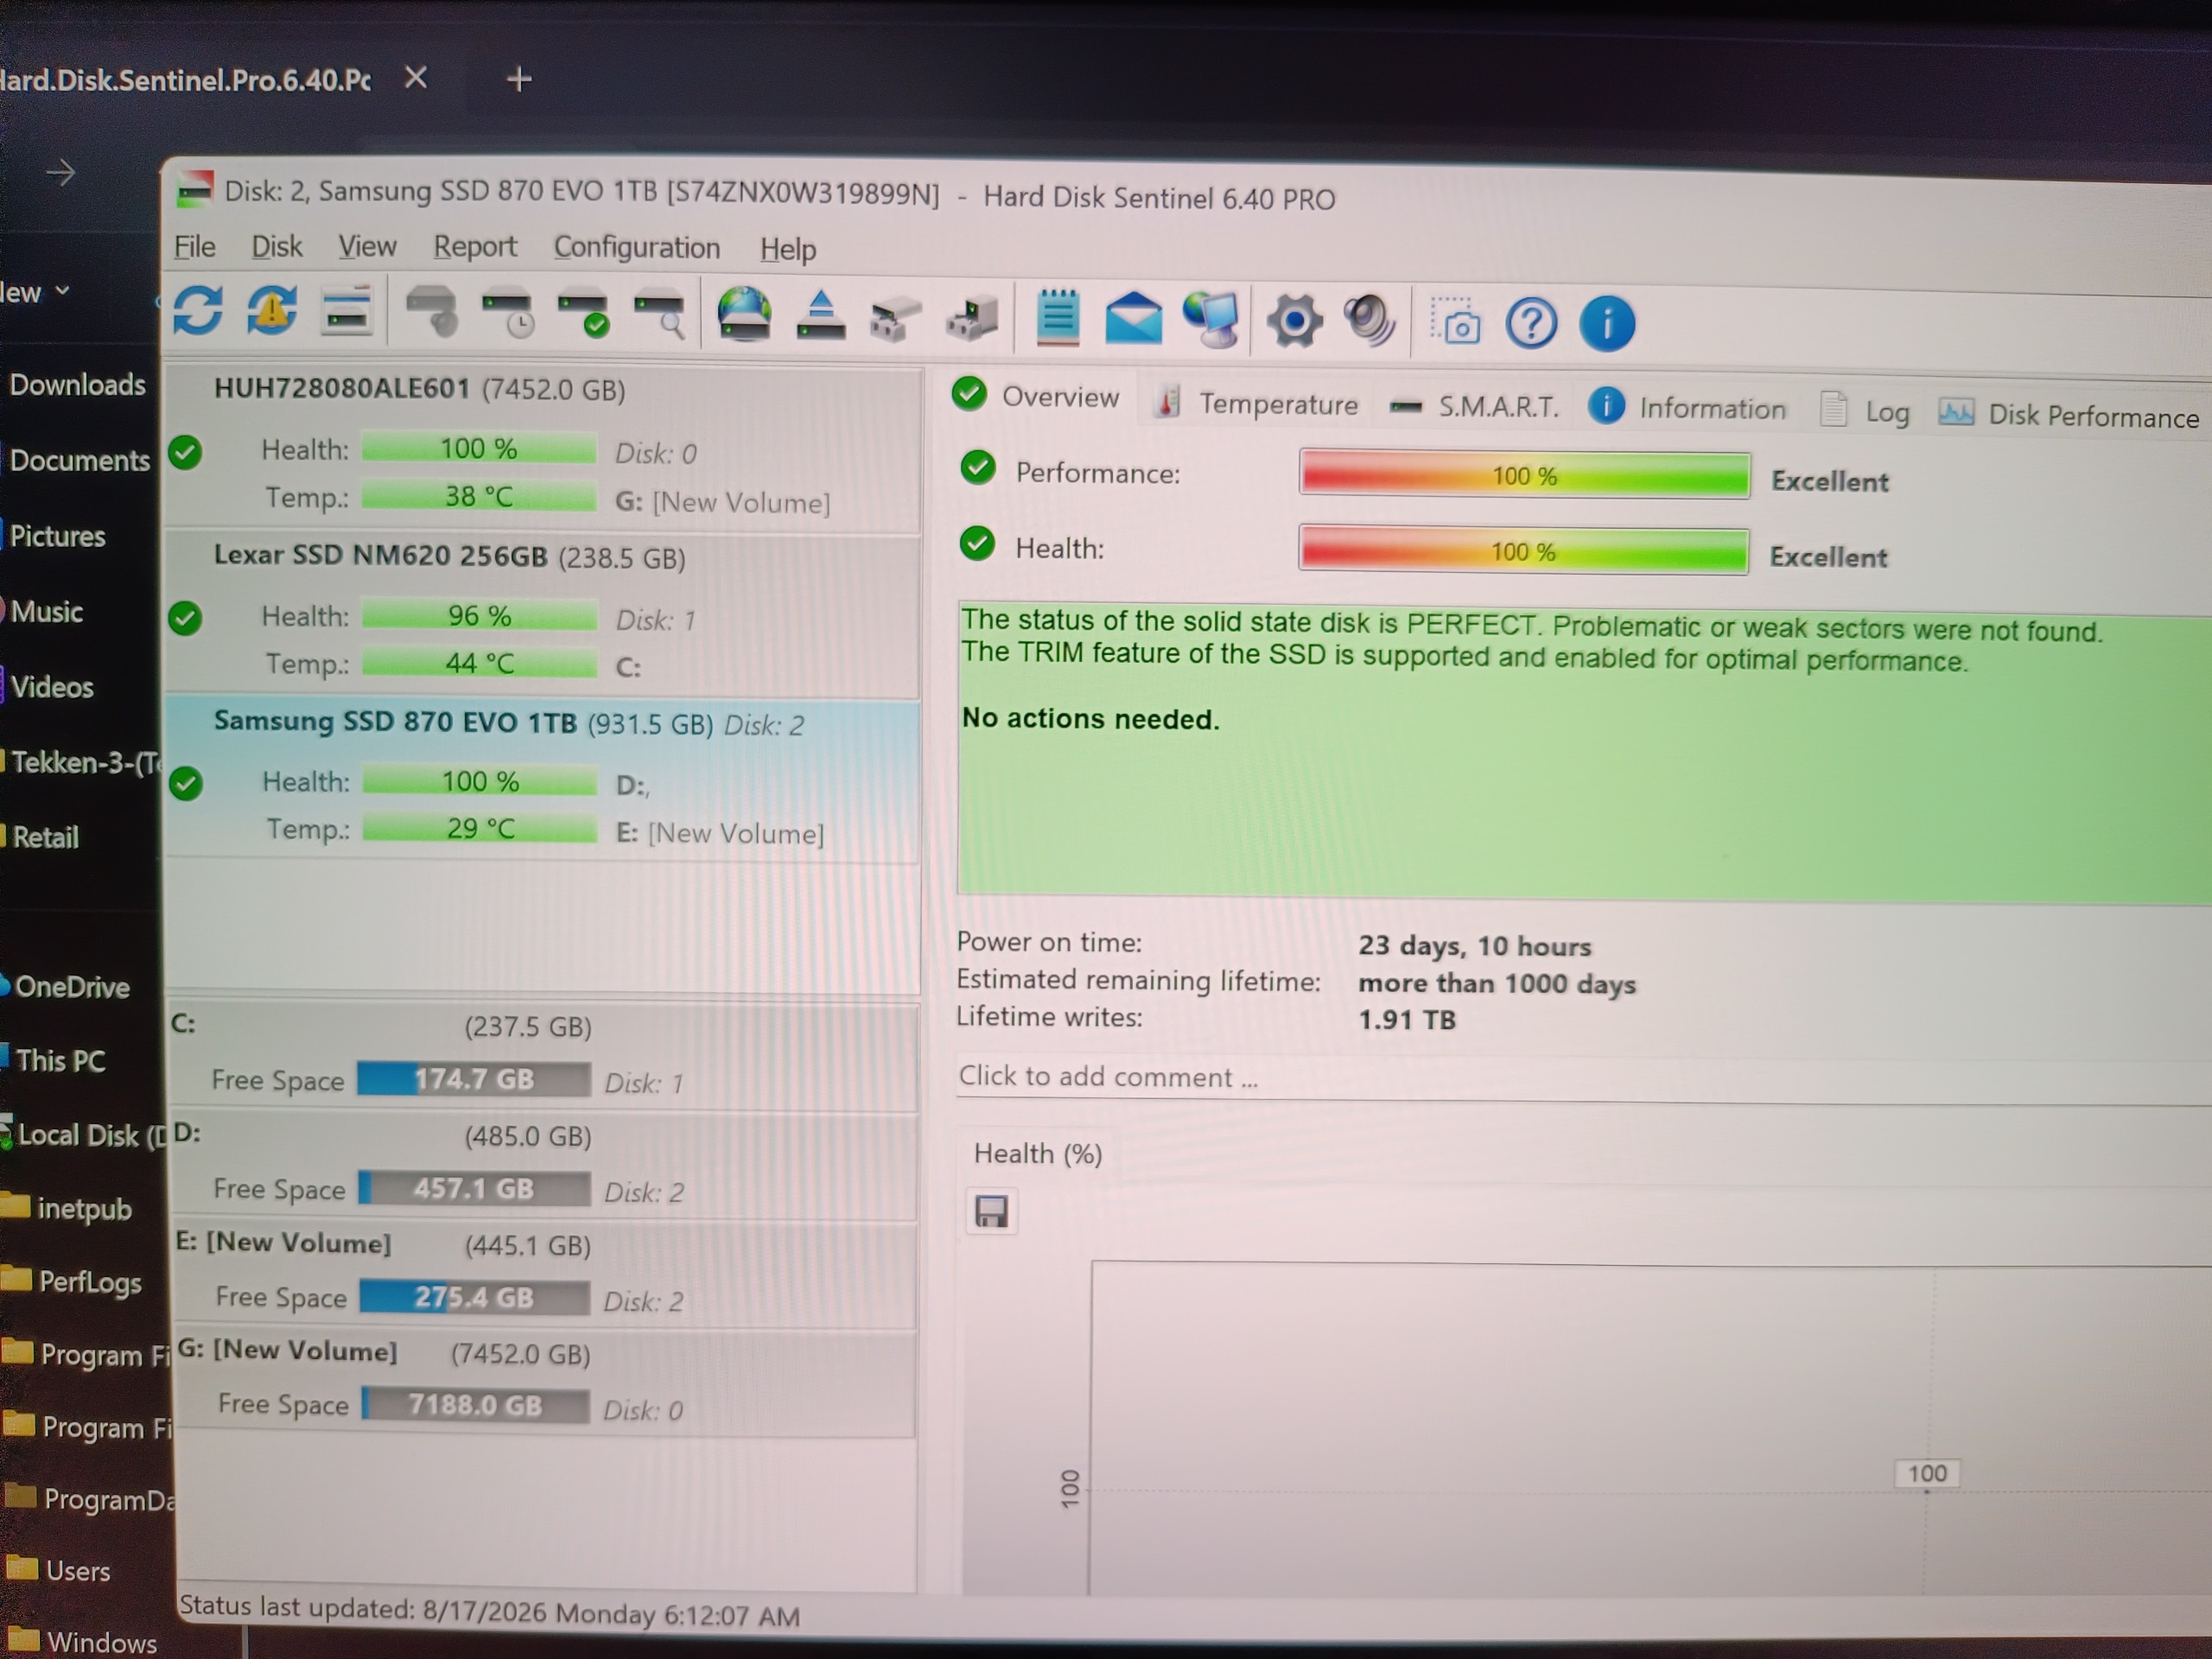Screen dimensions: 2212x1659
Task: Open the Help menu
Action: pos(788,249)
